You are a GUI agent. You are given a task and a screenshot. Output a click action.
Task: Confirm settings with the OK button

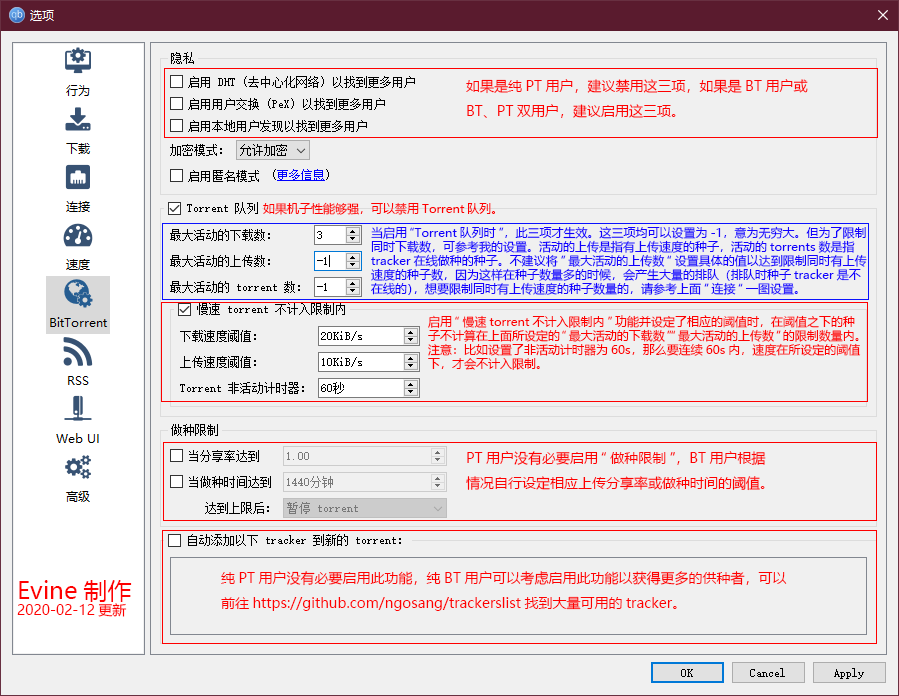[x=687, y=673]
